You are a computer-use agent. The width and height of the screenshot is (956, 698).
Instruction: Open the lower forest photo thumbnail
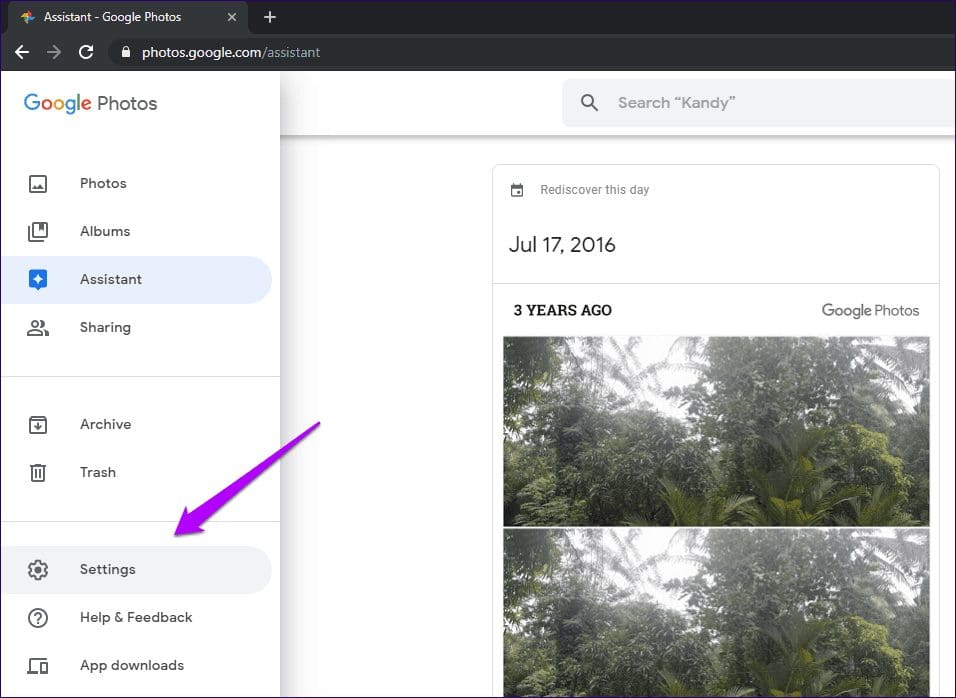coord(716,613)
